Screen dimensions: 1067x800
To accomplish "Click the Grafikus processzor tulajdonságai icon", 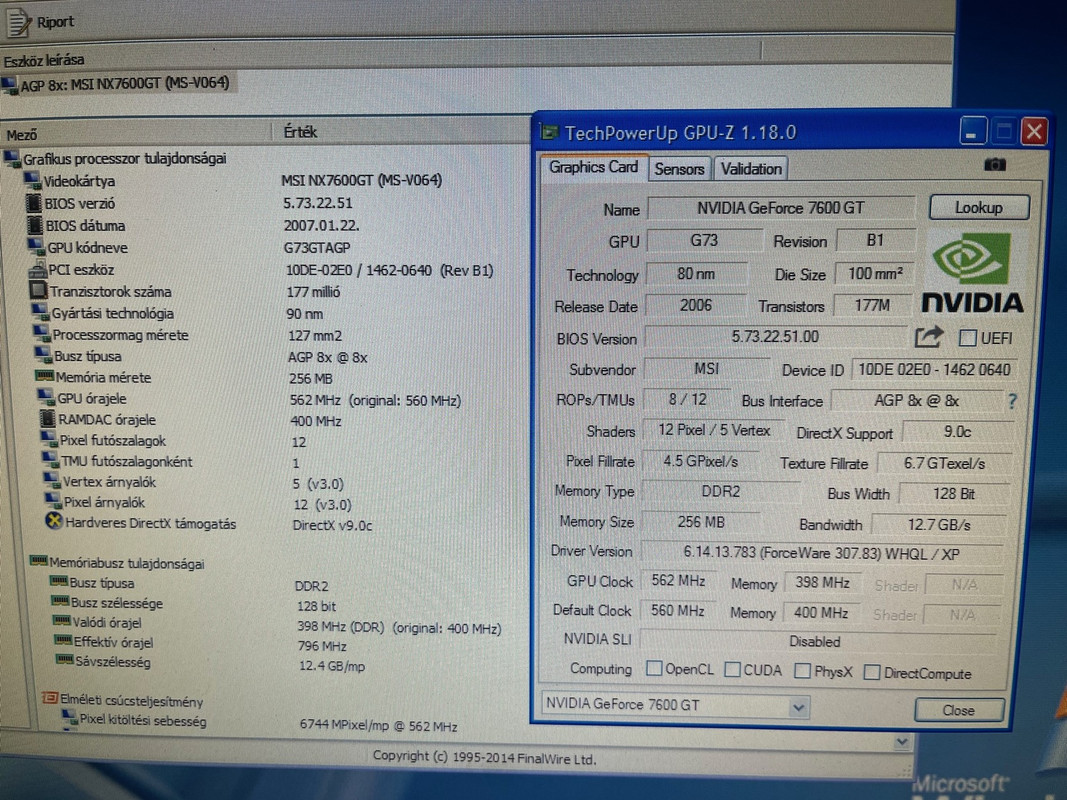I will [x=12, y=159].
